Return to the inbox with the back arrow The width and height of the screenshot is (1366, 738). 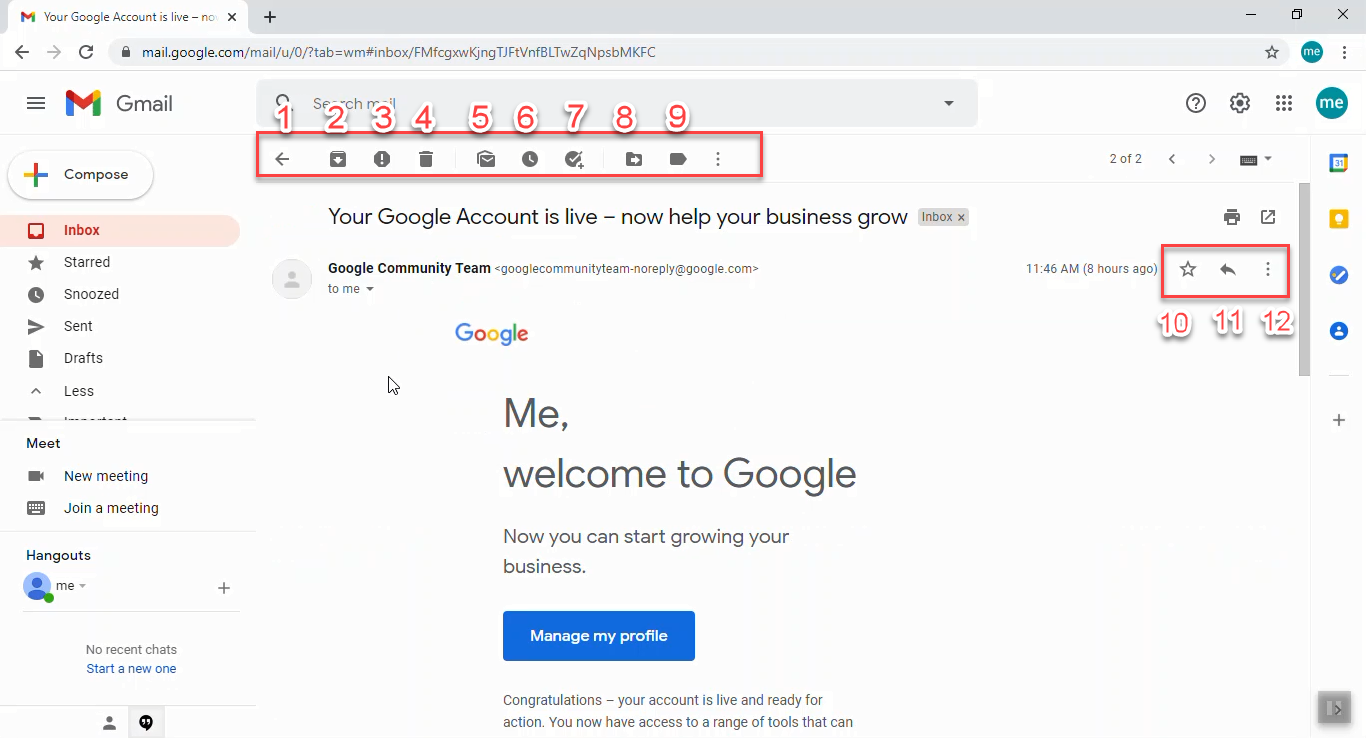tap(283, 158)
